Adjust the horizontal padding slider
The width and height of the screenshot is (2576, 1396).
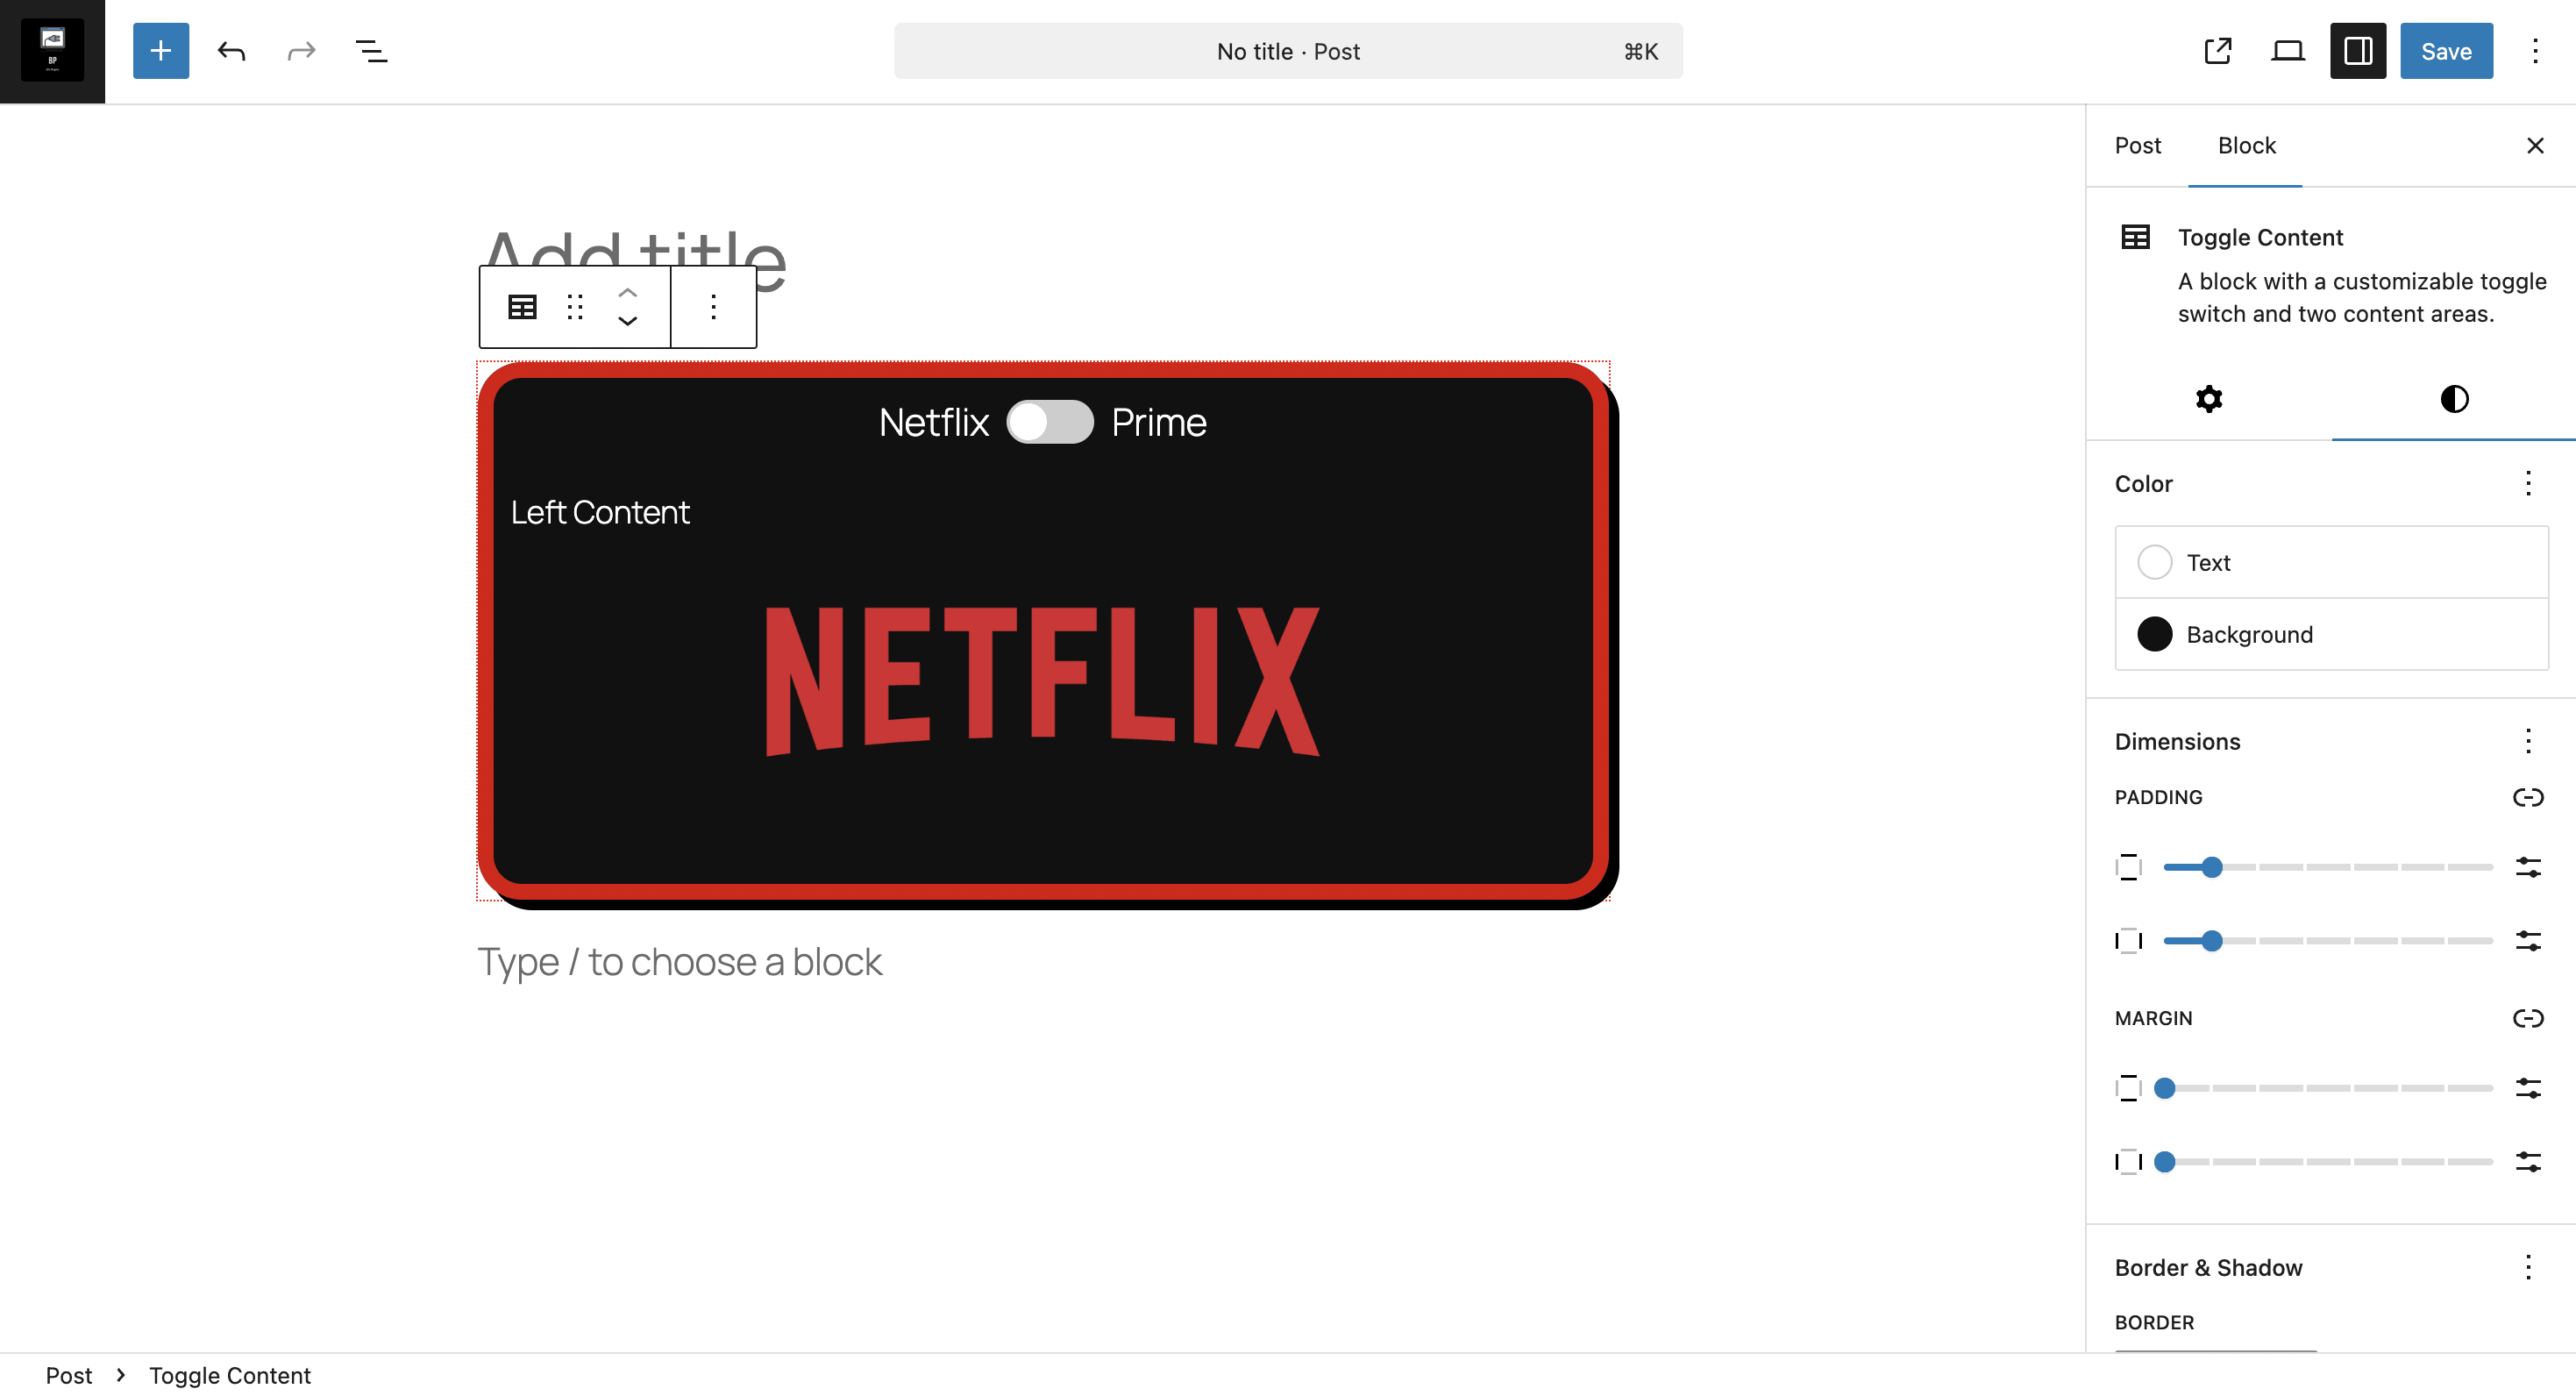coord(2327,940)
